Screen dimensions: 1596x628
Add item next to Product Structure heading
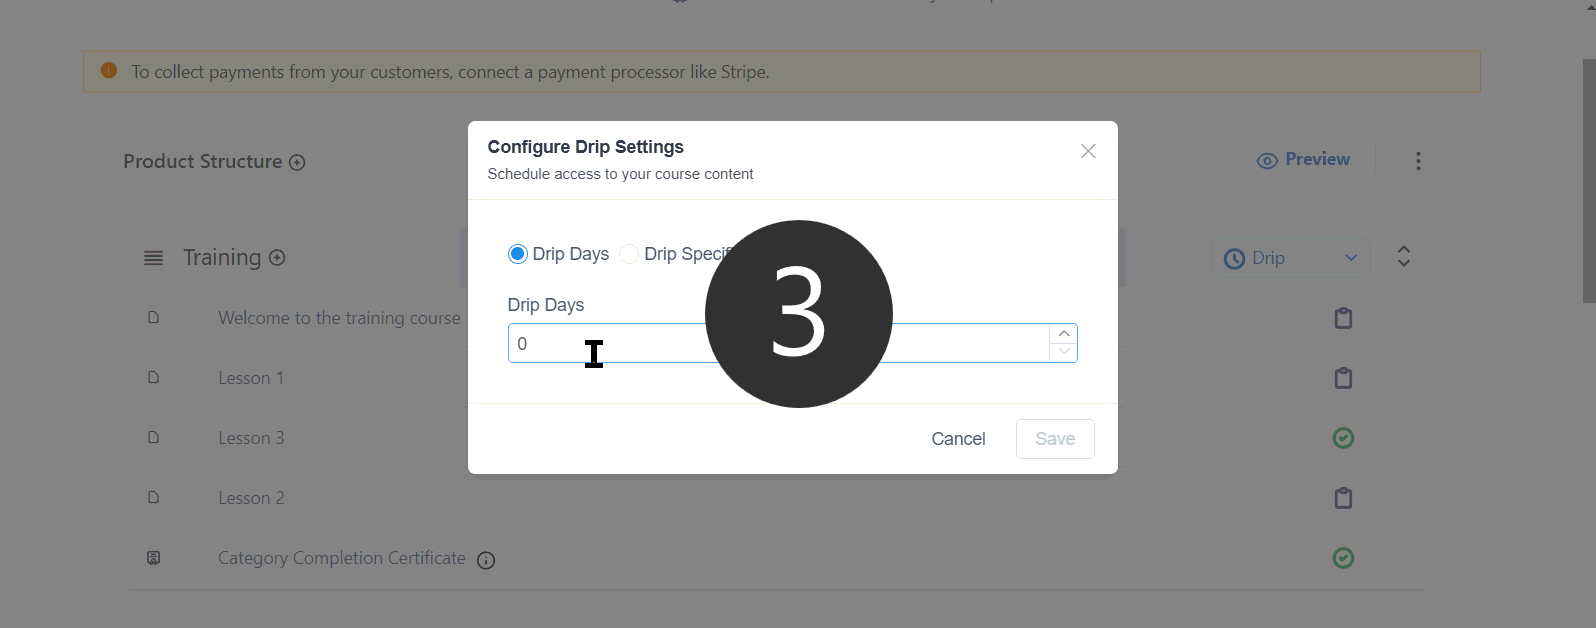[x=297, y=162]
